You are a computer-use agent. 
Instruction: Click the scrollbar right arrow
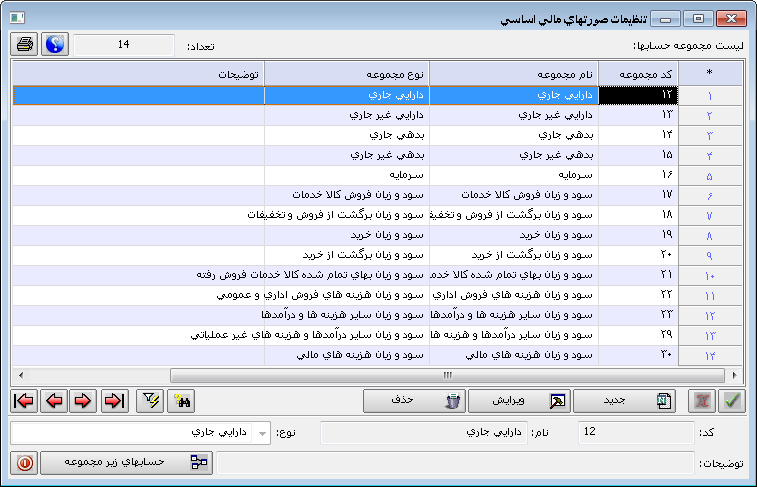[735, 375]
